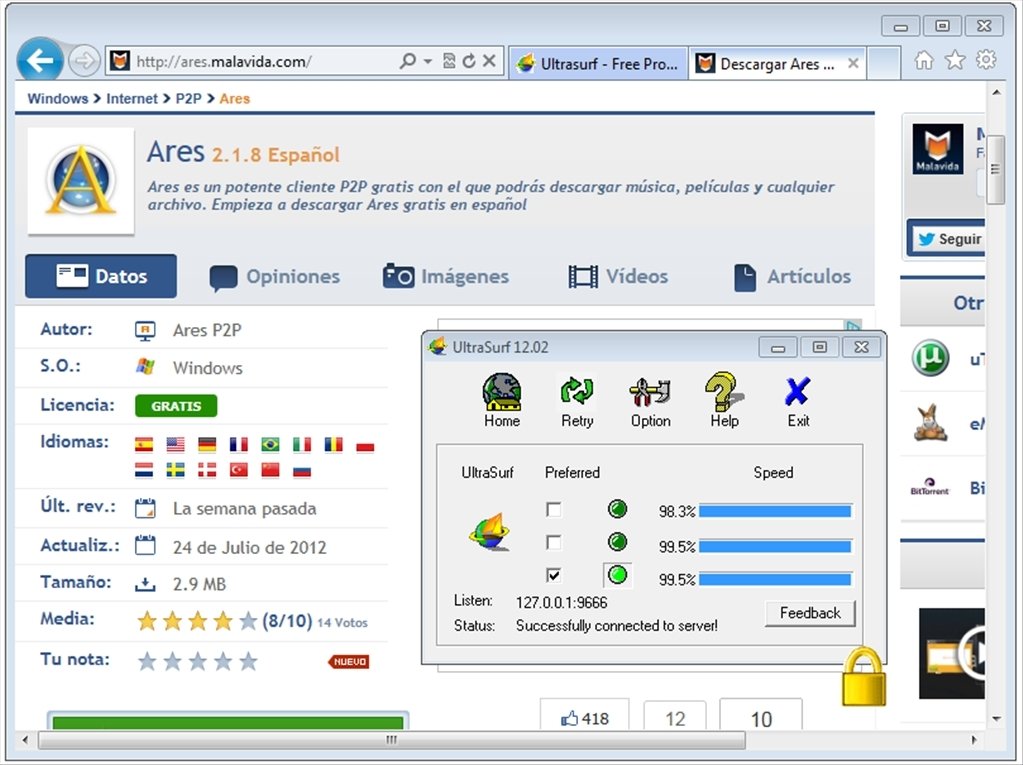
Task: Click the horizontal scrollbar thumb
Action: tap(391, 740)
